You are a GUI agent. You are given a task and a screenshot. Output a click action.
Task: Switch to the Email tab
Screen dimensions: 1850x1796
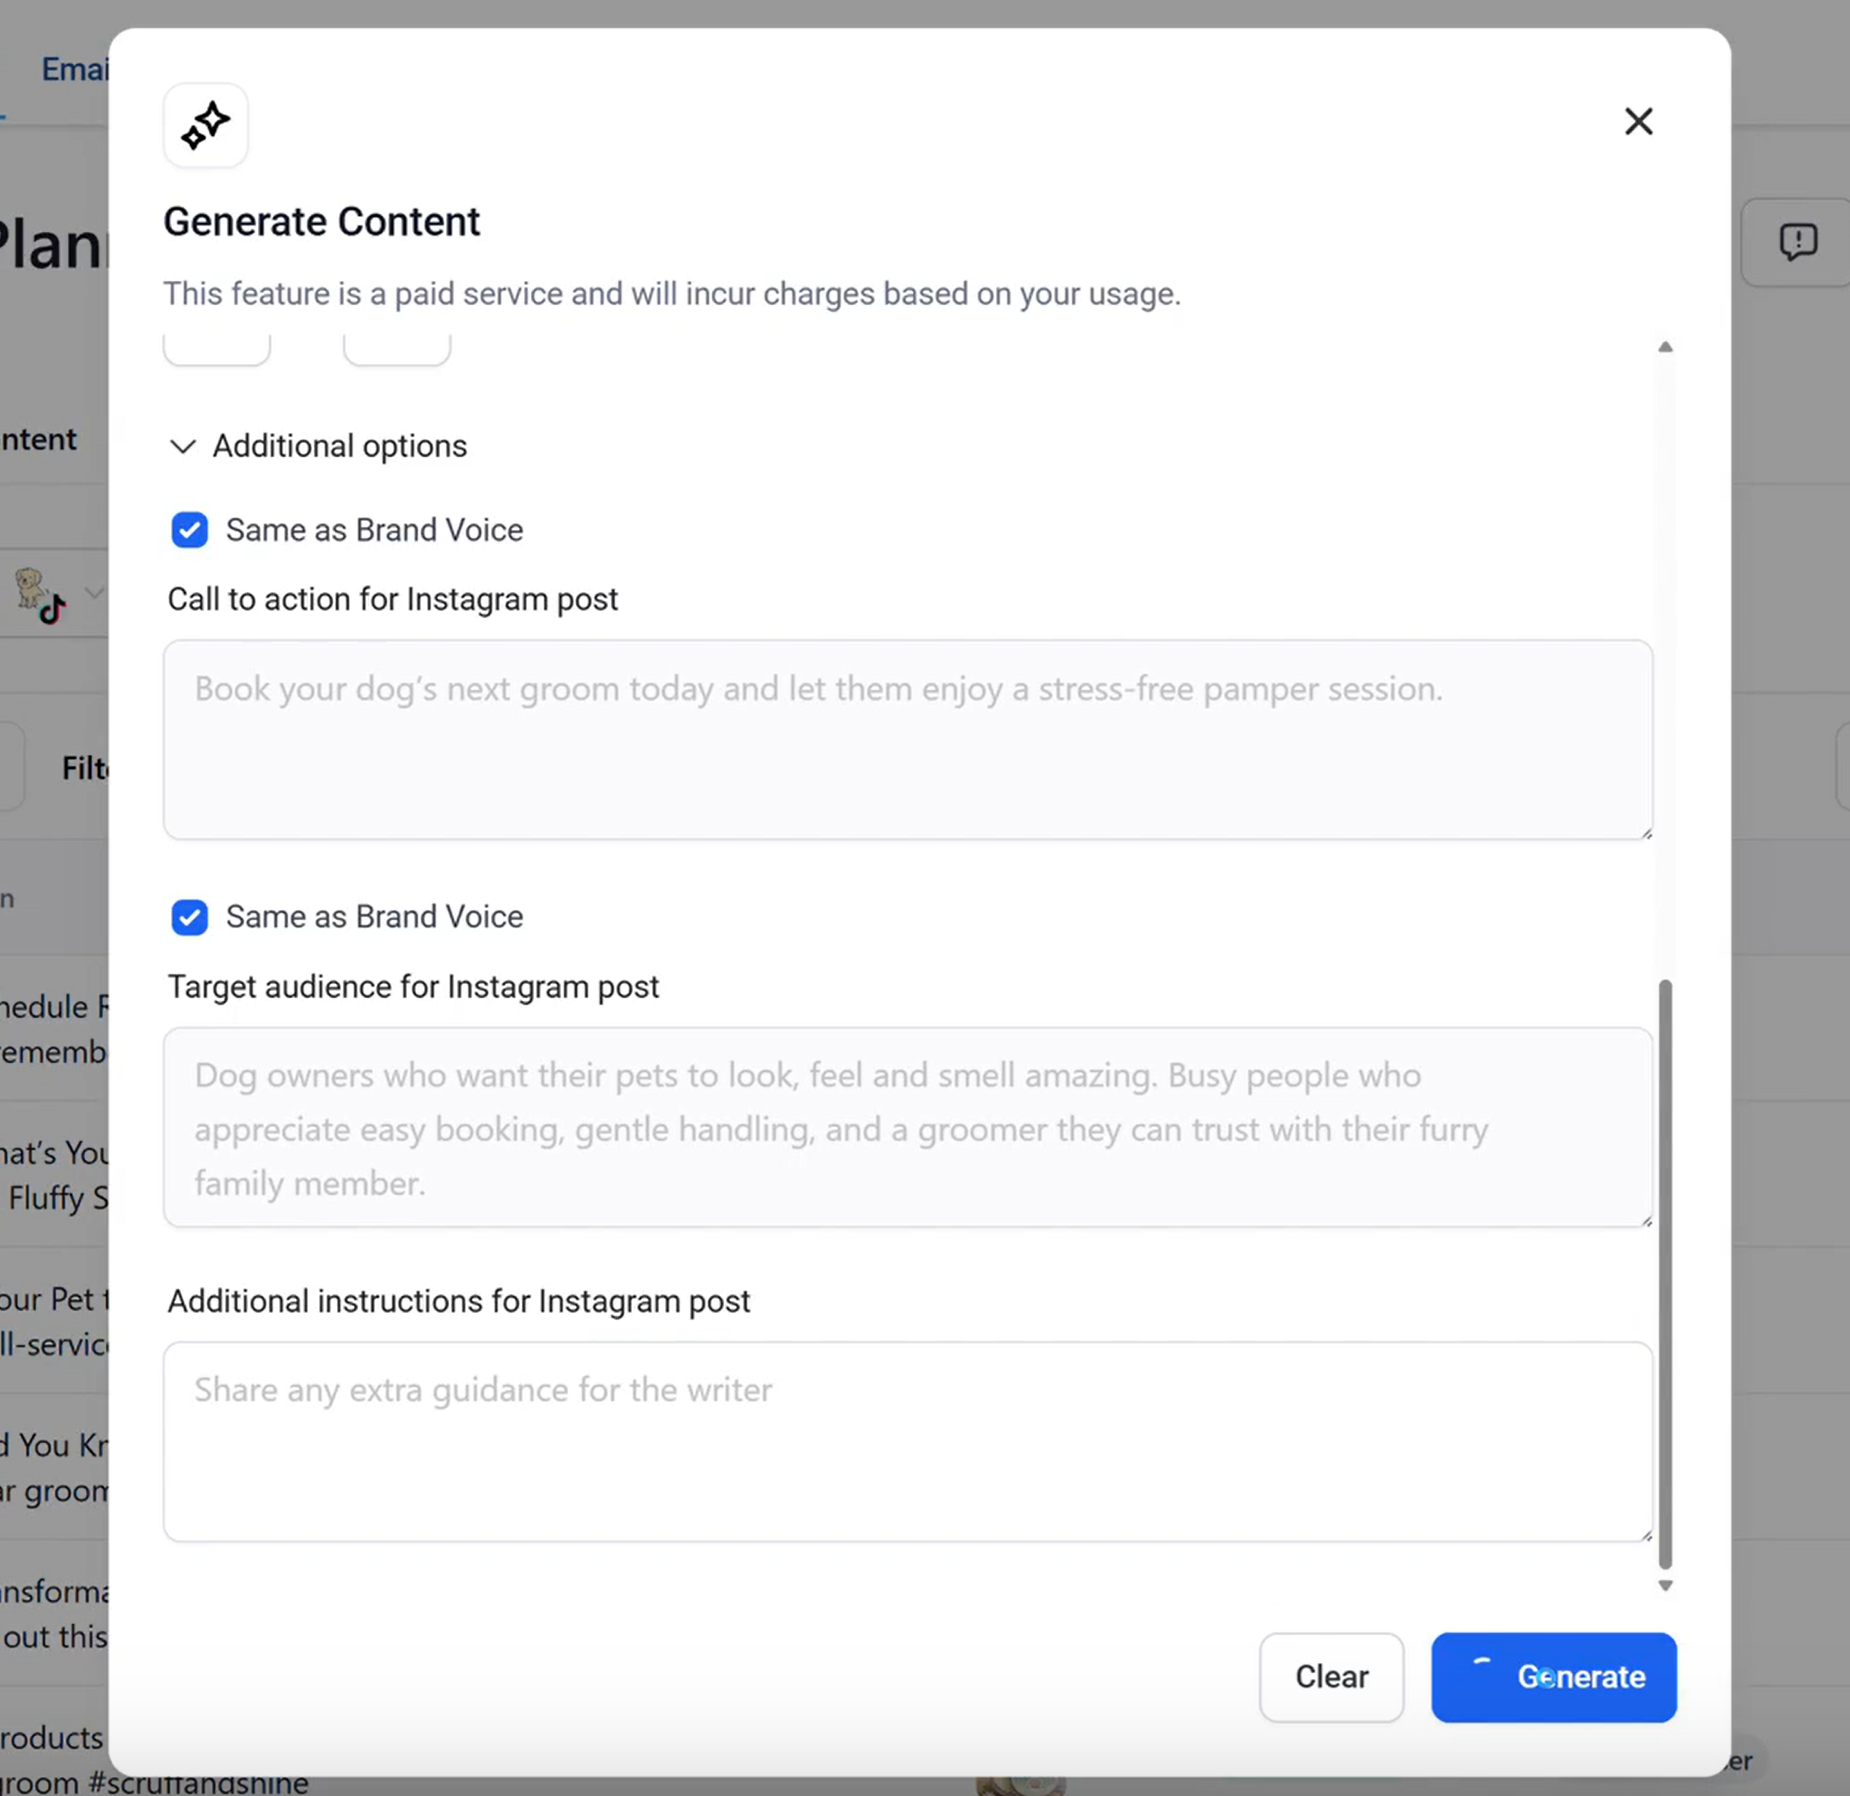76,68
